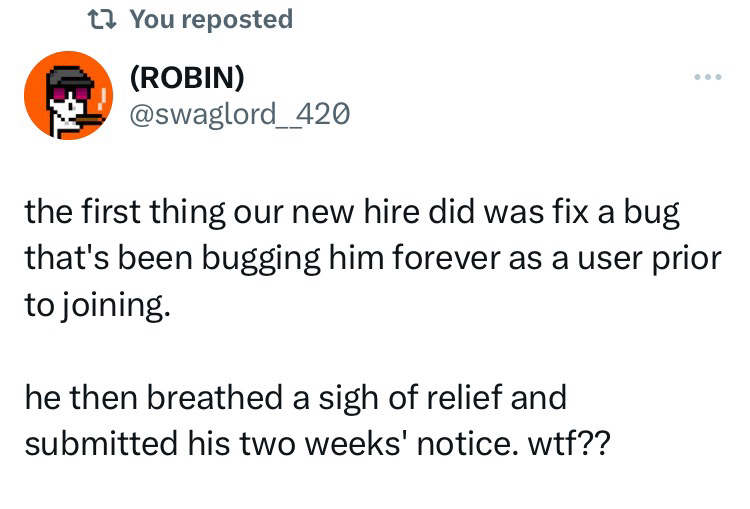Tap the orange avatar background
Viewport: 750px width, 509px height.
point(40,110)
